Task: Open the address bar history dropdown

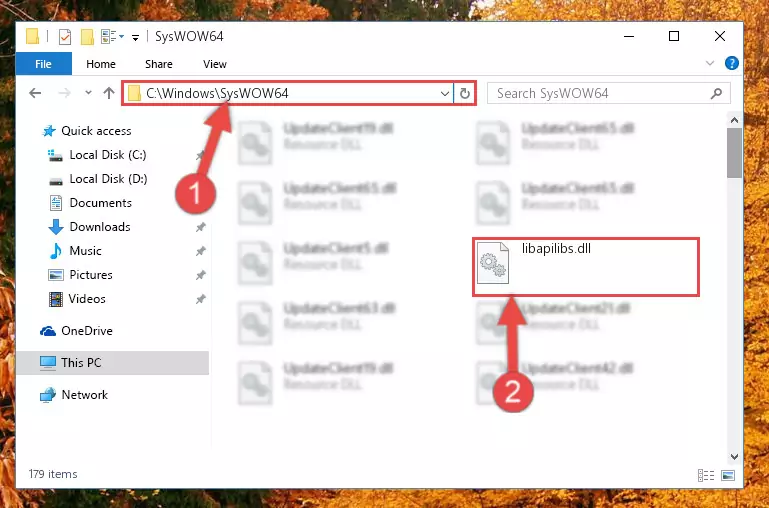Action: point(445,93)
